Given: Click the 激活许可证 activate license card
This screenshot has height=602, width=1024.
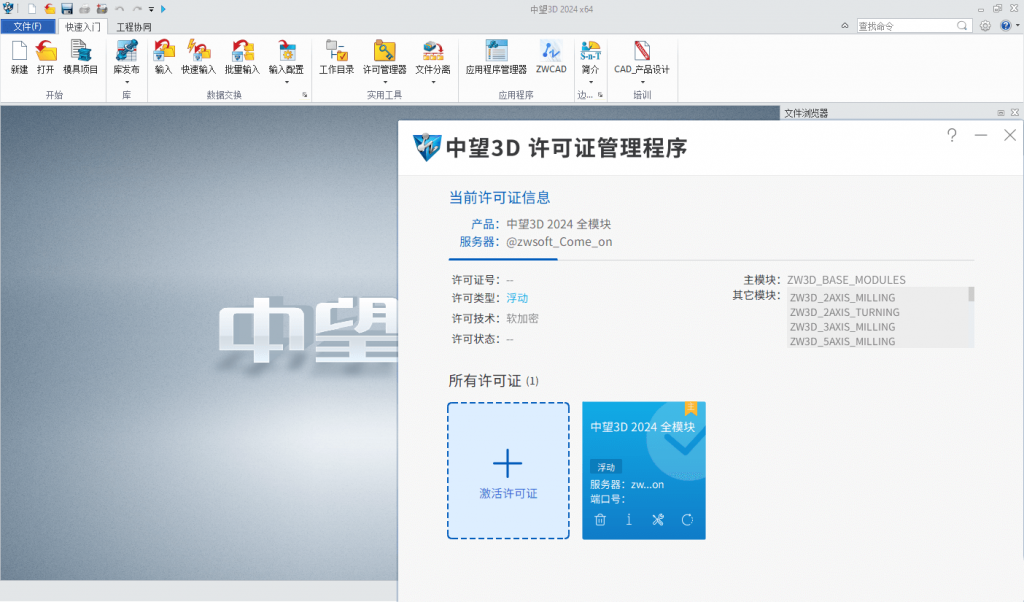Looking at the screenshot, I should (x=508, y=471).
